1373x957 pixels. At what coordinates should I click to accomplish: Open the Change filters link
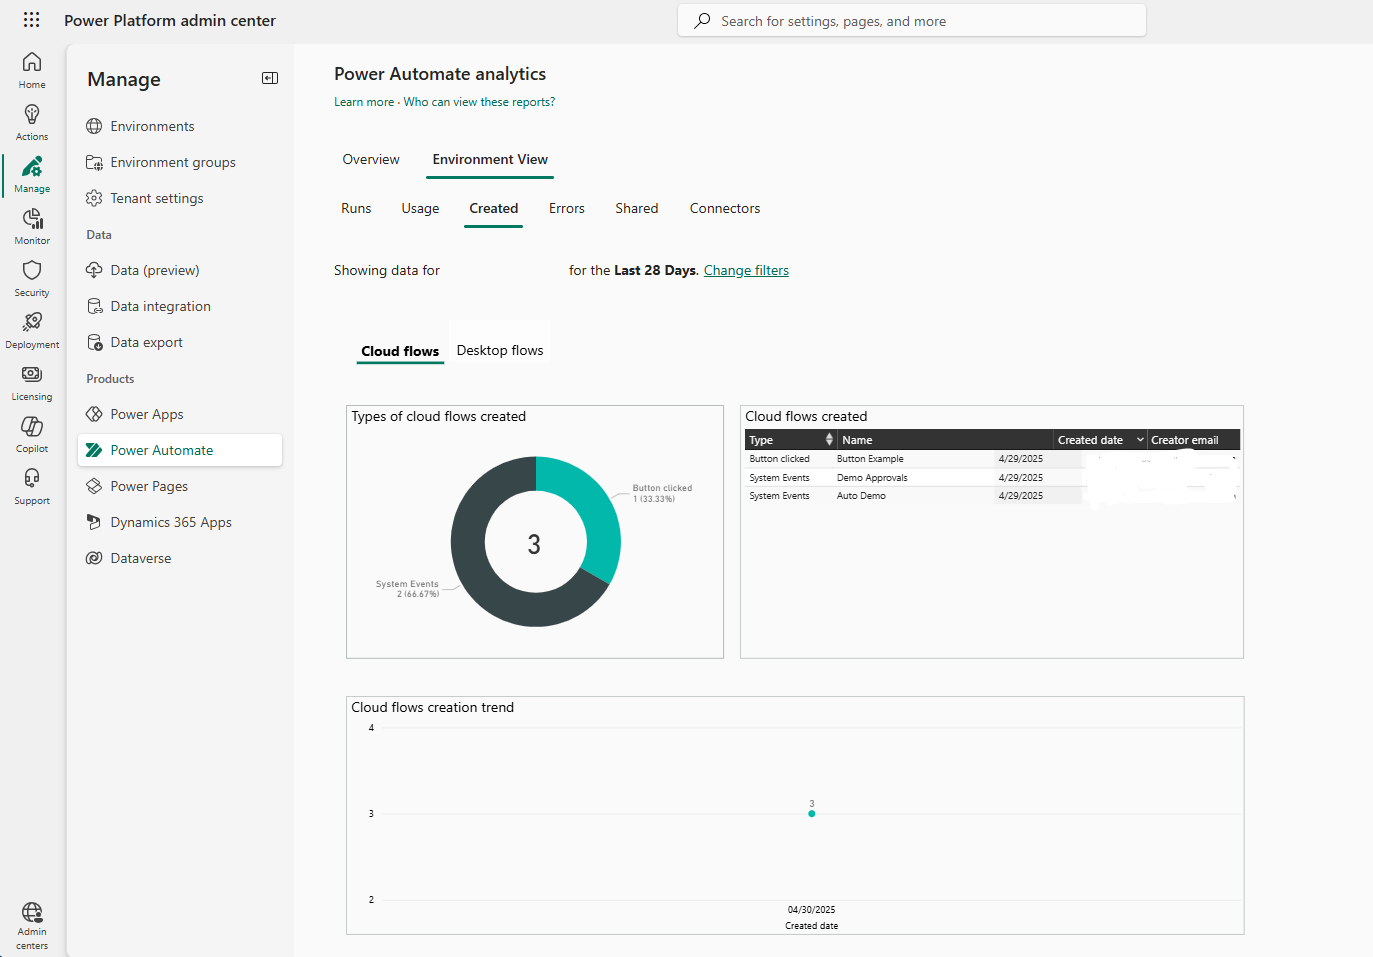point(745,270)
